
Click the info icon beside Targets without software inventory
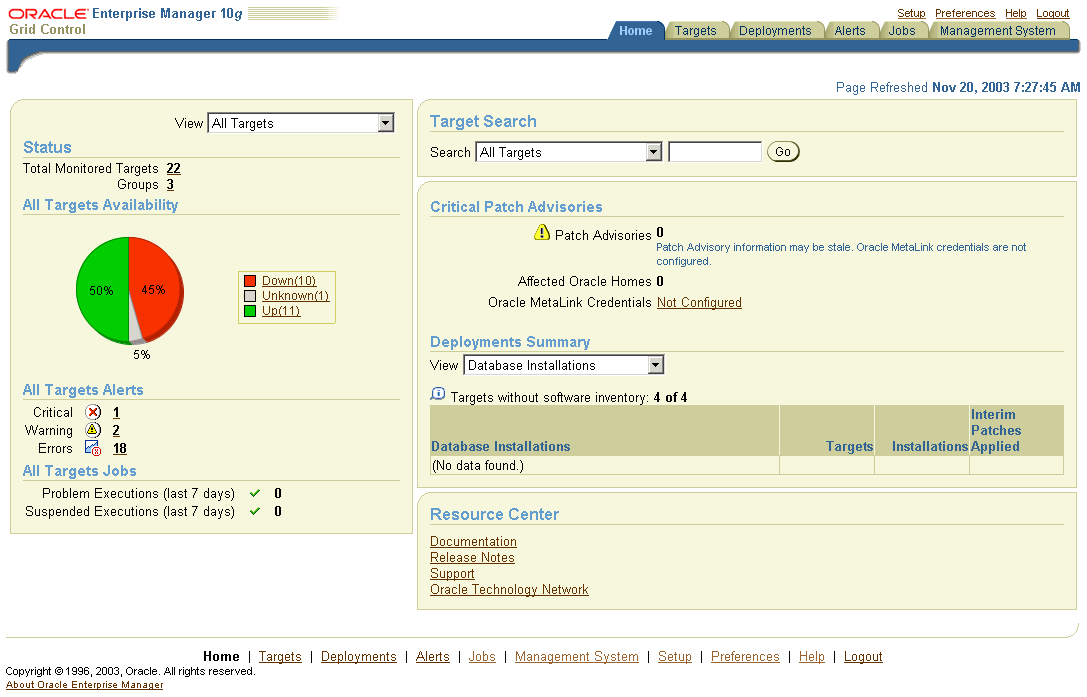438,395
